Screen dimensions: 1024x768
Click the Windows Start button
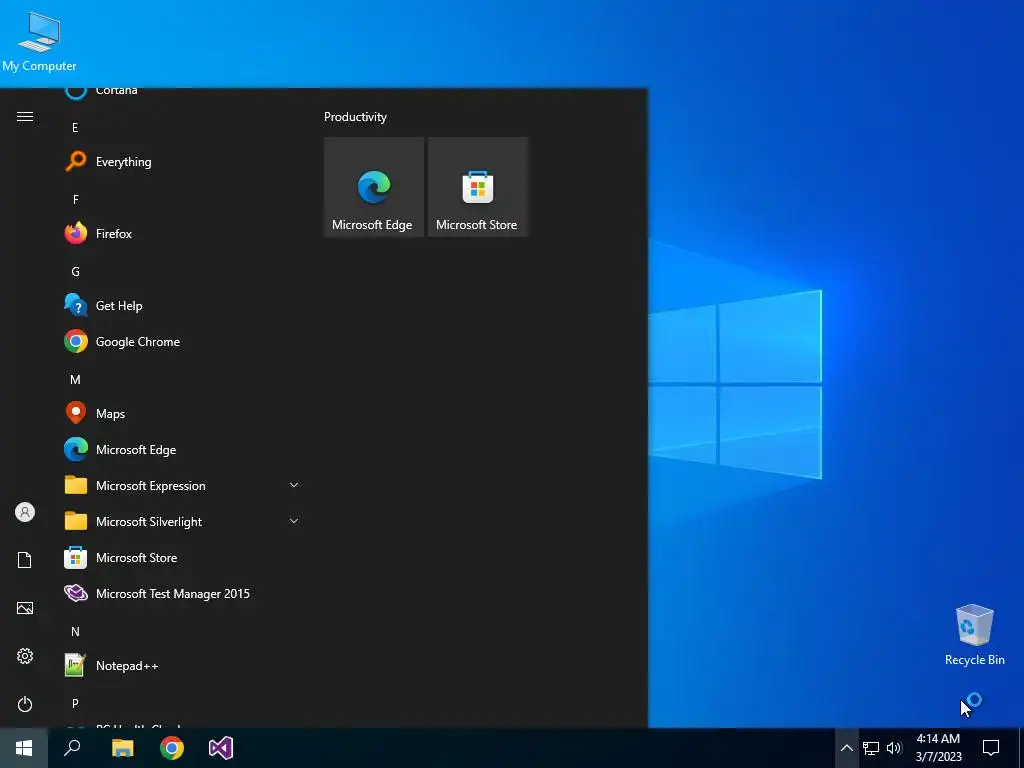pos(24,748)
